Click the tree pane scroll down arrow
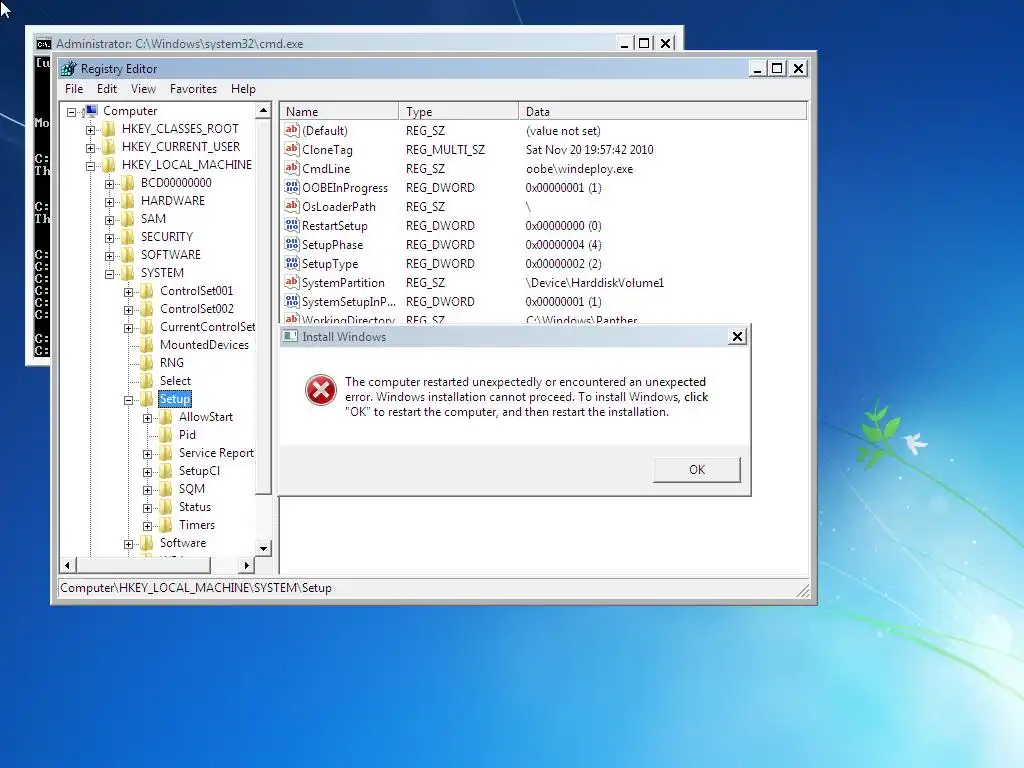Screen dimensions: 1024x768 pyautogui.click(x=263, y=548)
